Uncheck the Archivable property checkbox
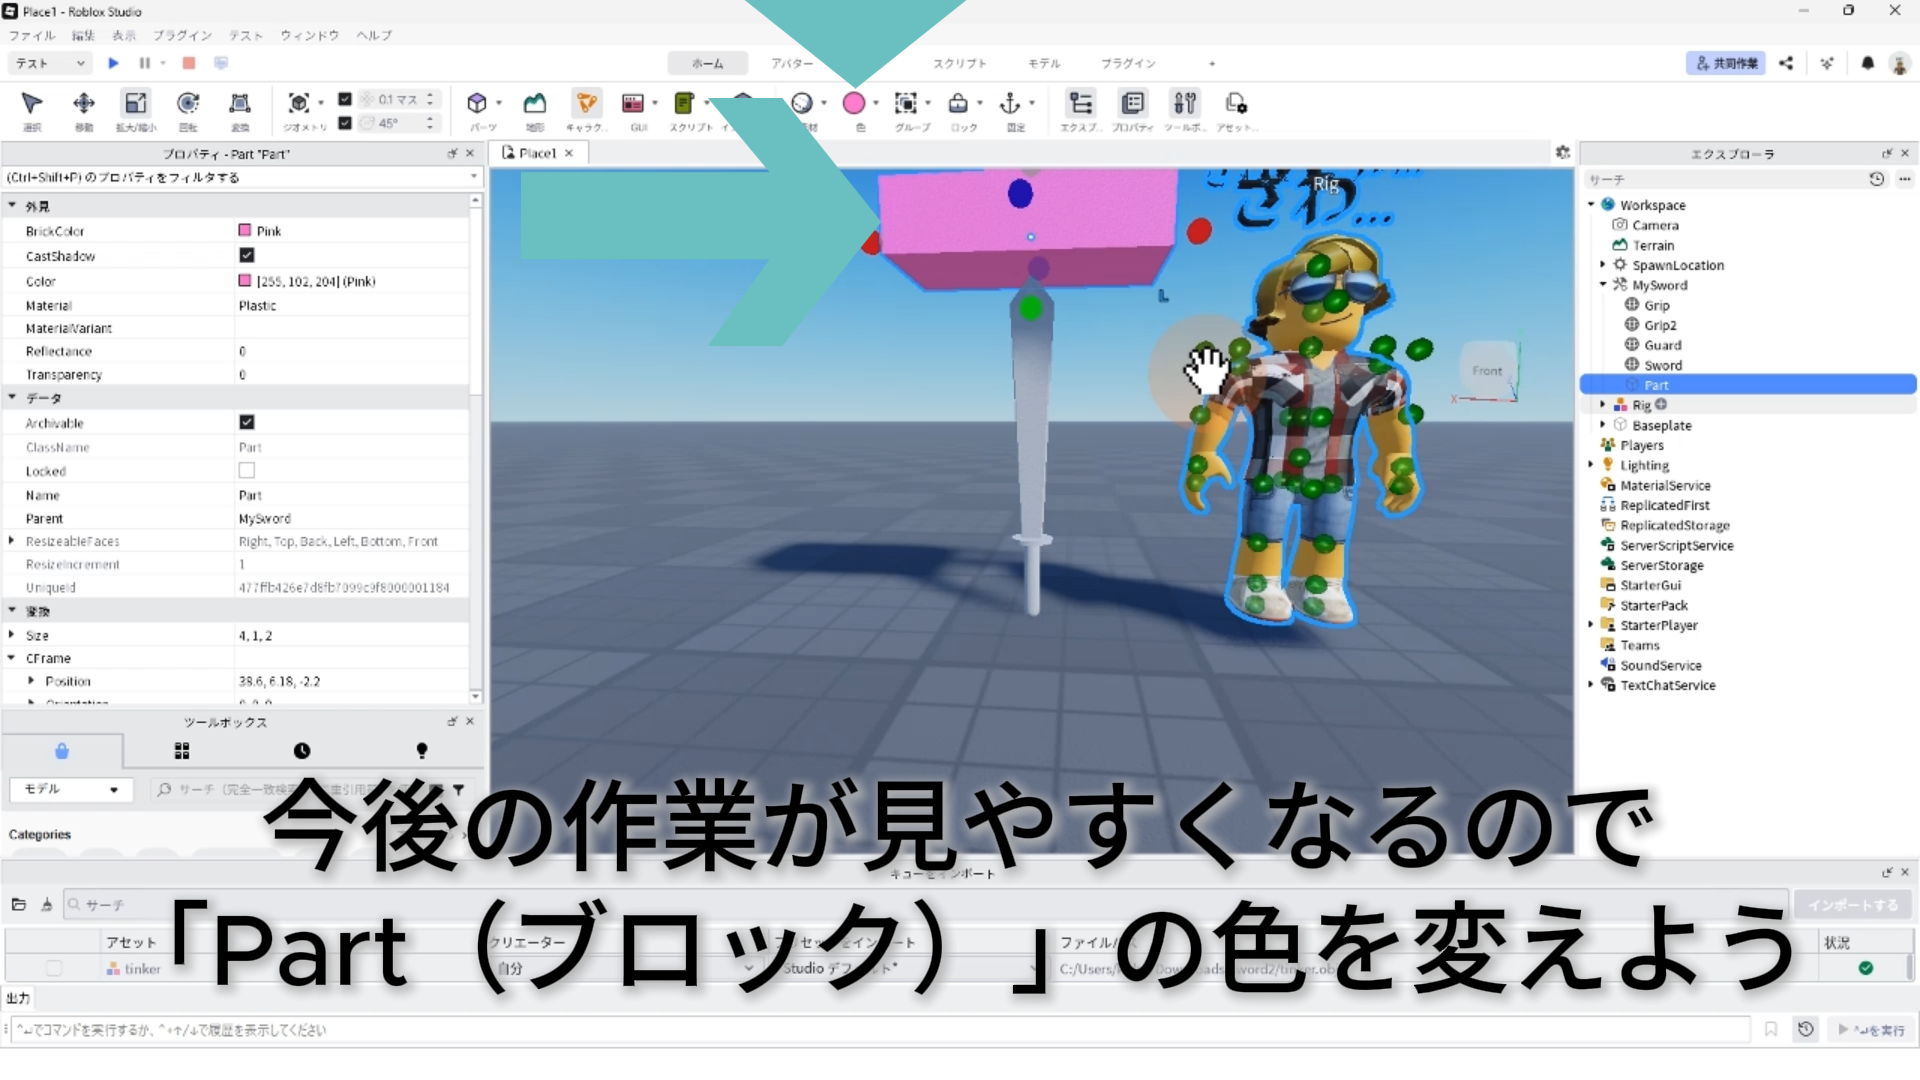Viewport: 1920px width, 1080px height. pos(247,423)
